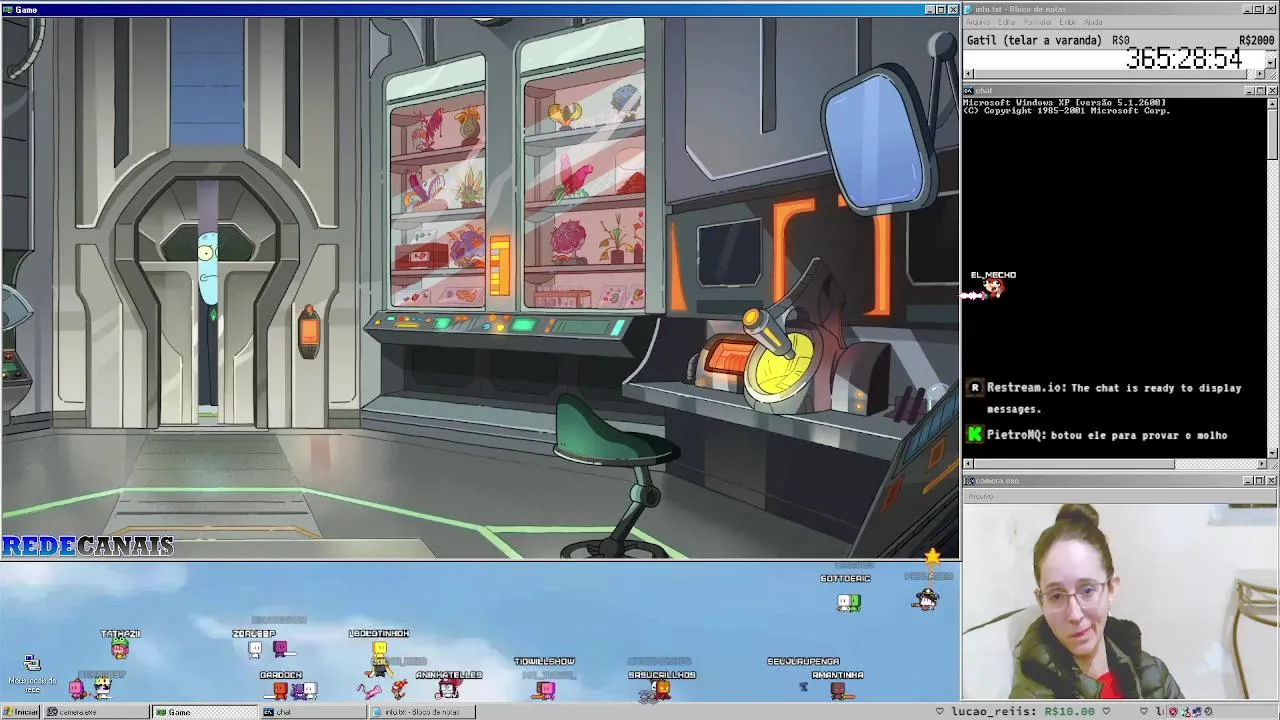Click the chat horizontal scrollbar thumb
The image size is (1280, 720).
tap(1074, 464)
